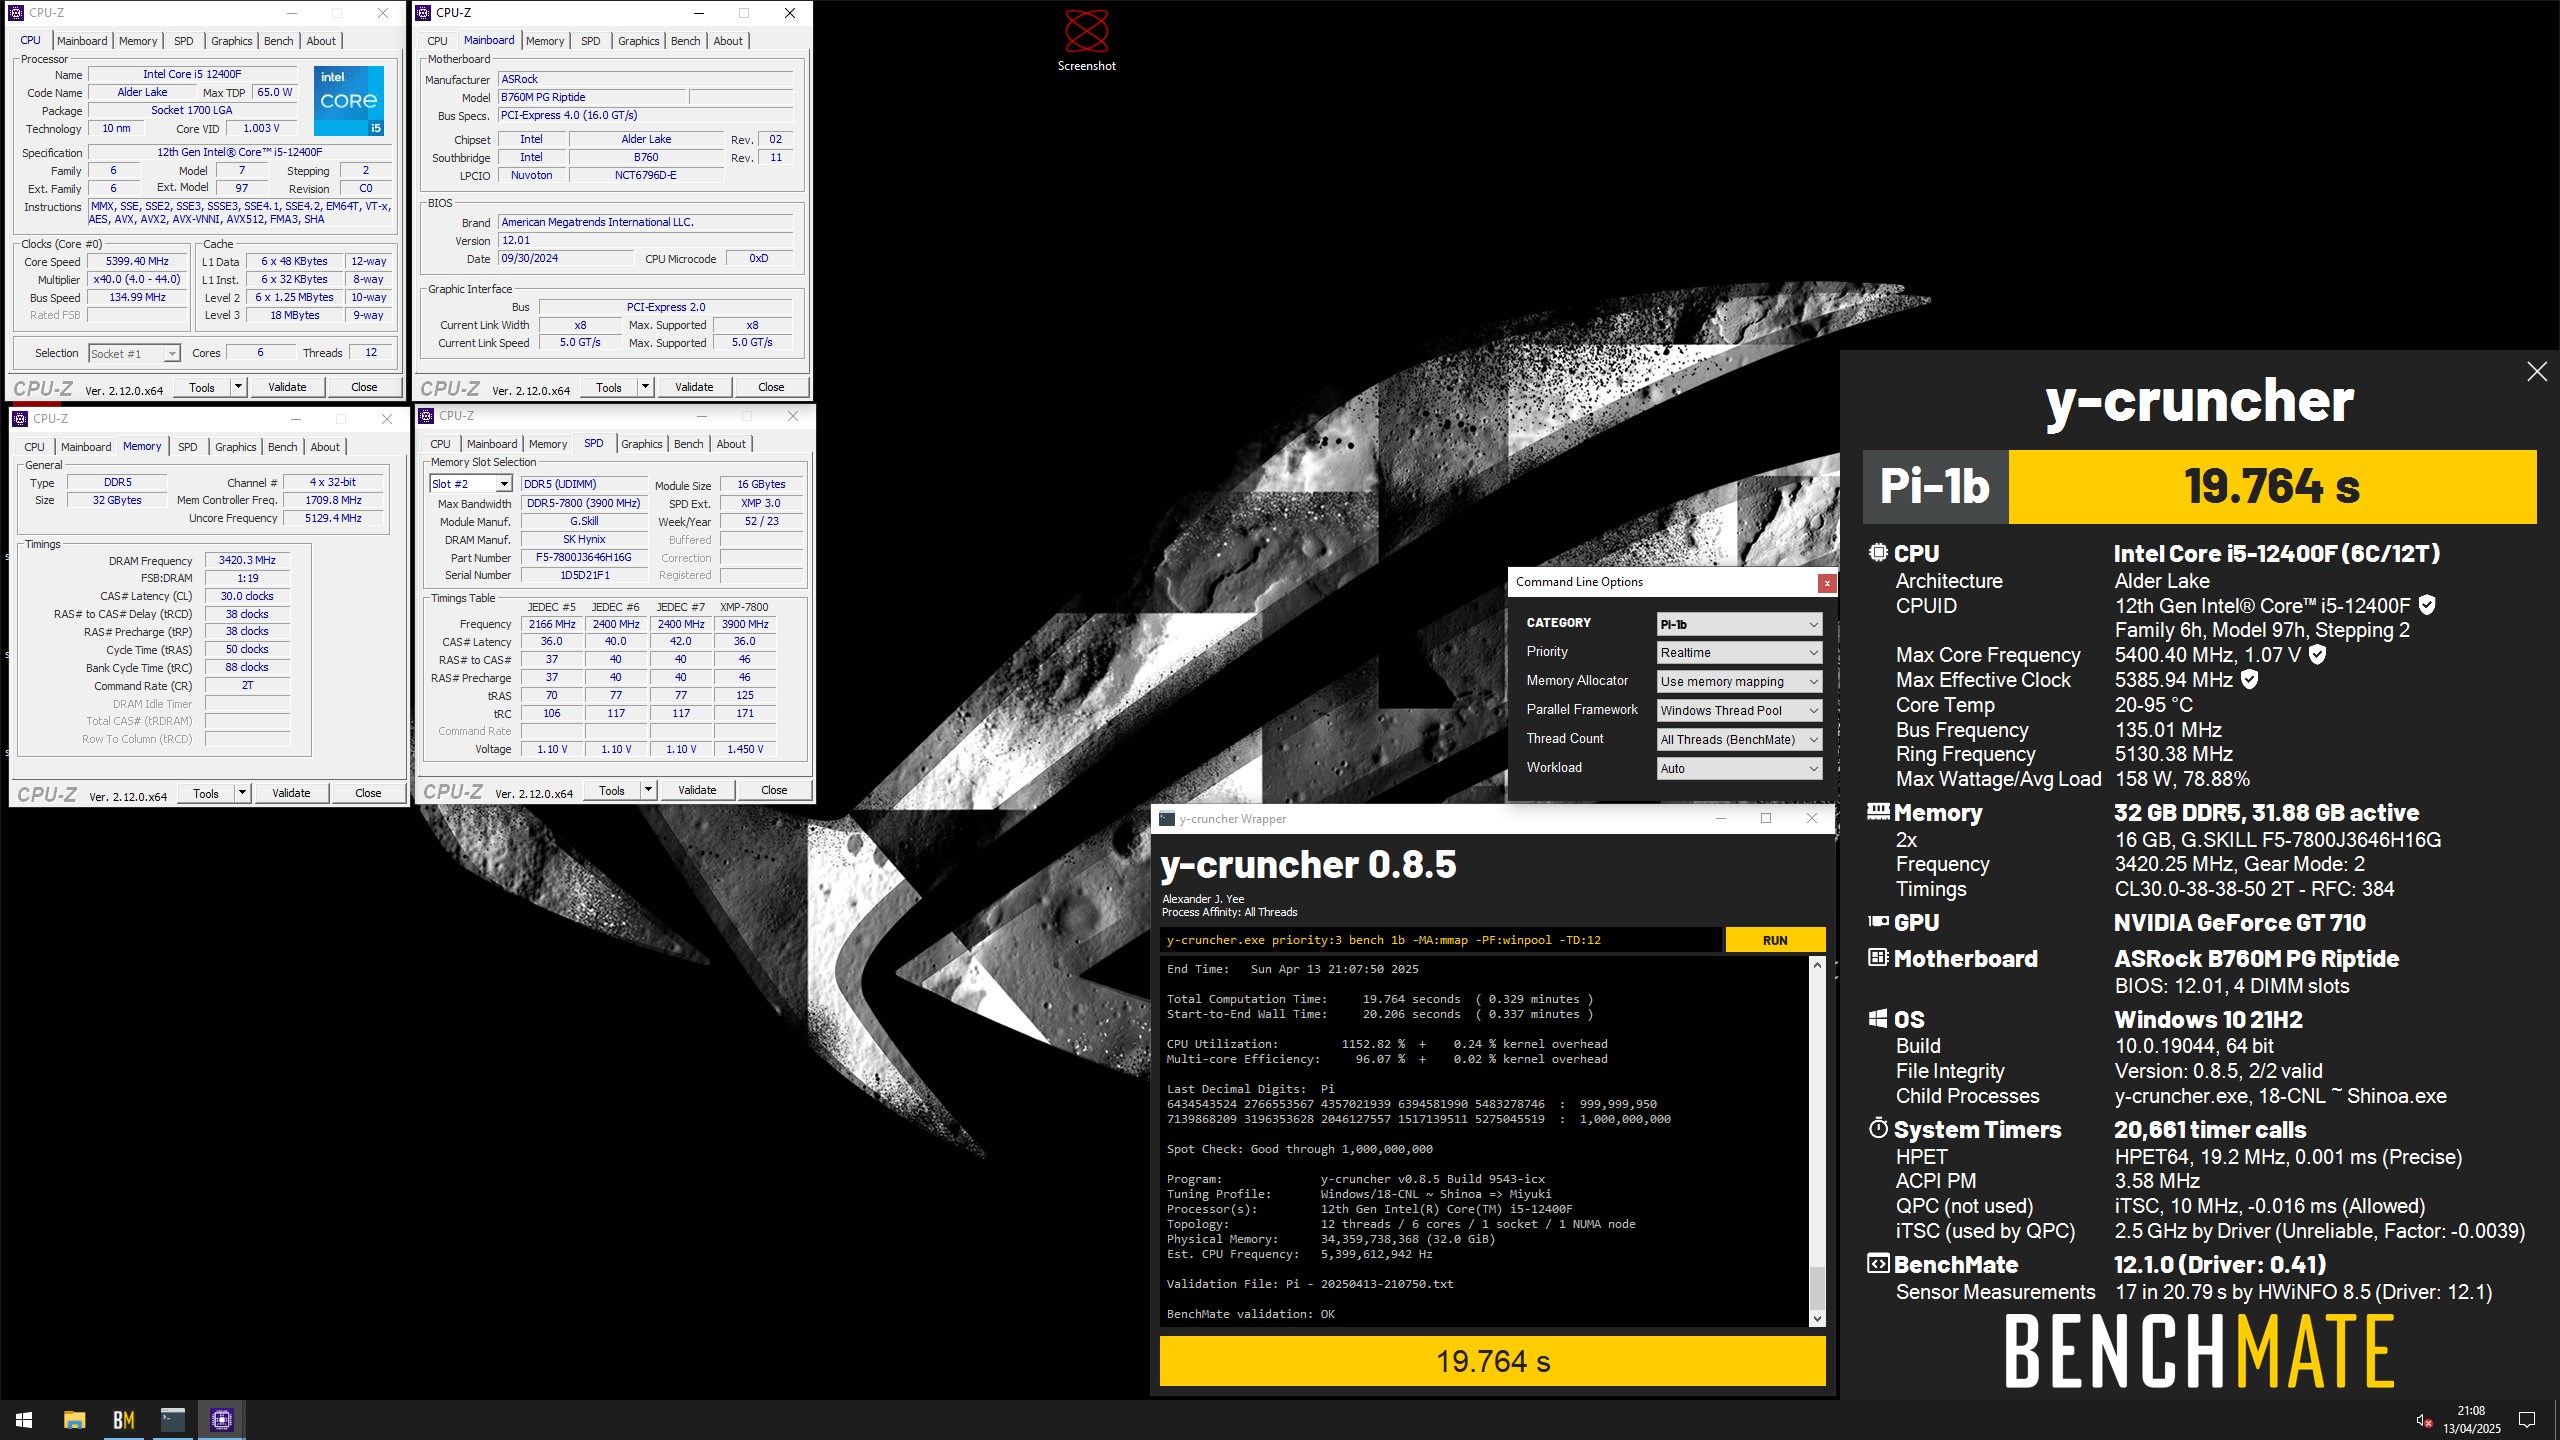Click the BIOS Version value 12.01
The height and width of the screenshot is (1440, 2560).
(x=645, y=240)
